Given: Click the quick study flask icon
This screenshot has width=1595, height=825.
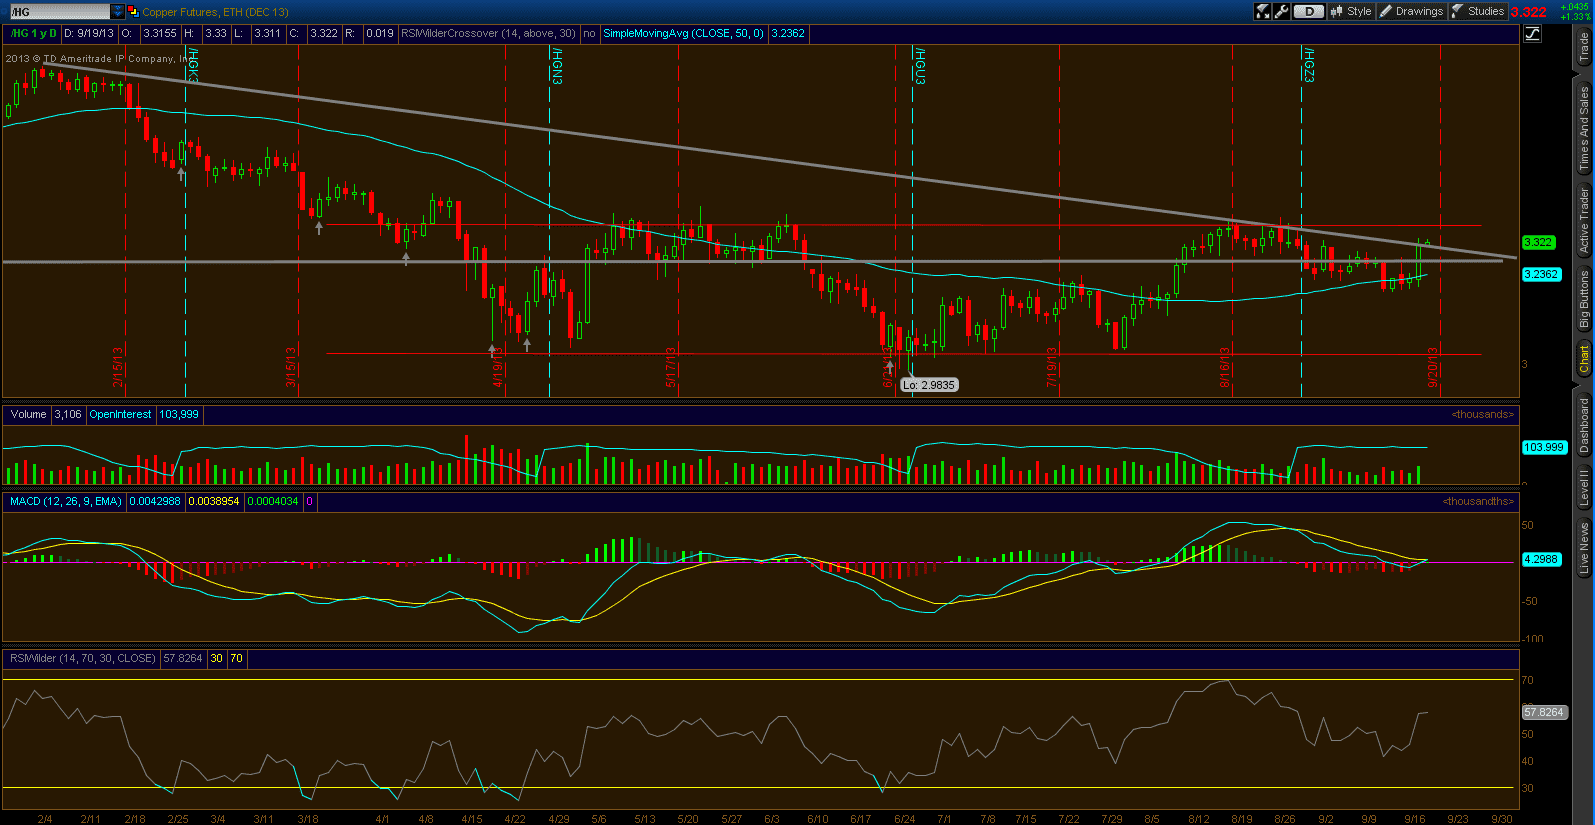Looking at the screenshot, I should [x=1263, y=11].
